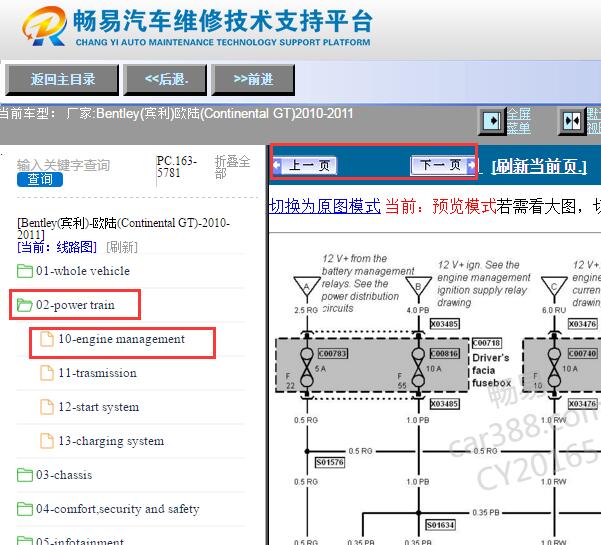Click the 刷新 link in sidebar
Viewport: 601px width, 545px height.
coord(122,247)
